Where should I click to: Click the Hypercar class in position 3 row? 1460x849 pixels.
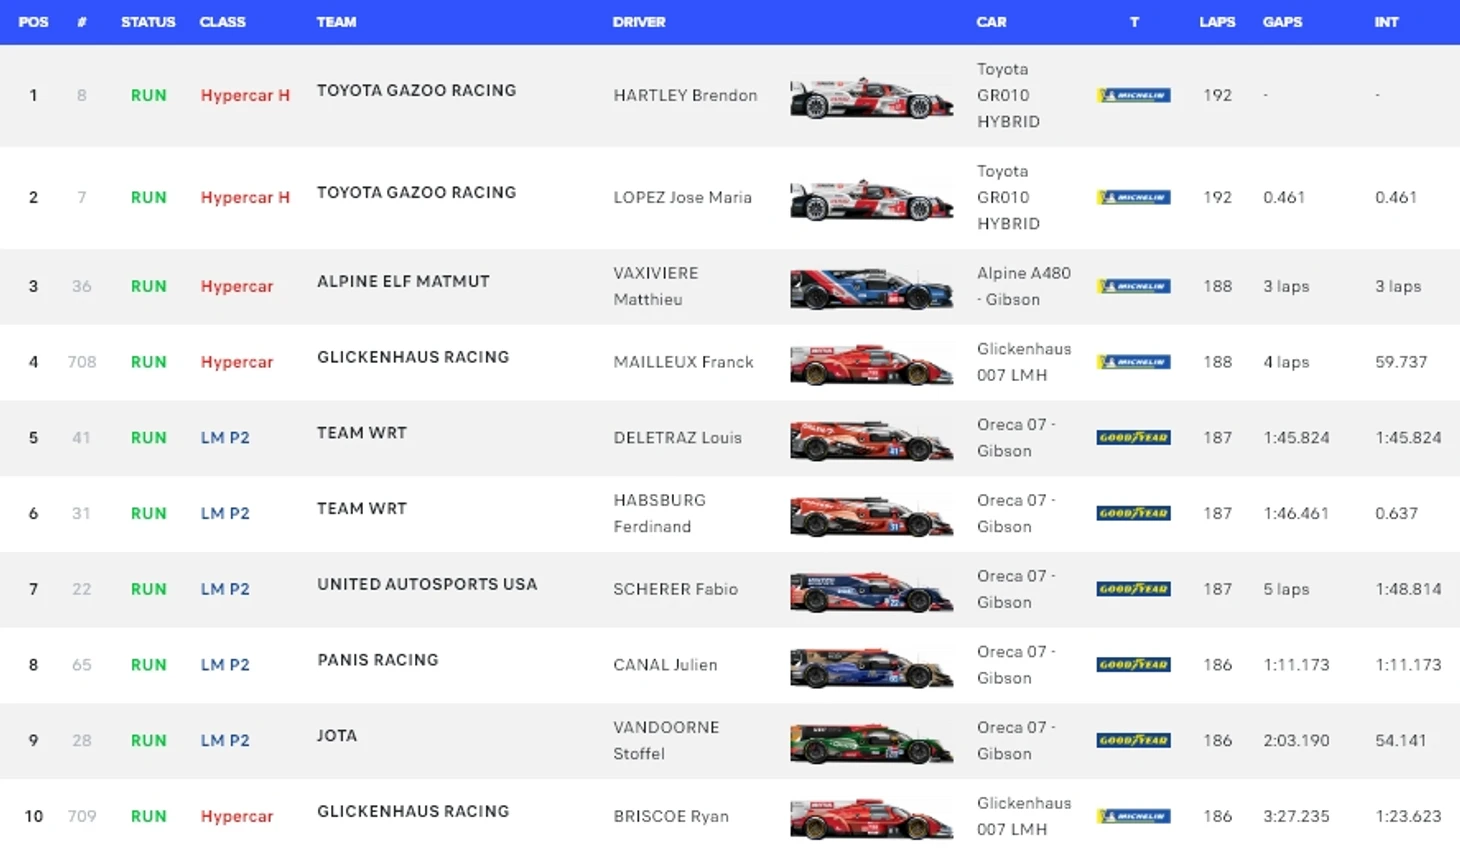click(x=236, y=286)
